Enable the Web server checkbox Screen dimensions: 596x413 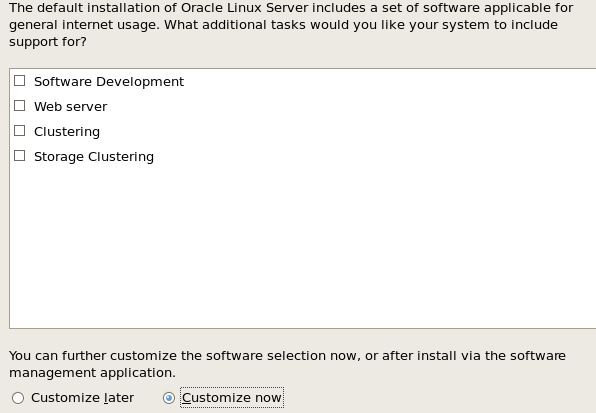coord(19,106)
